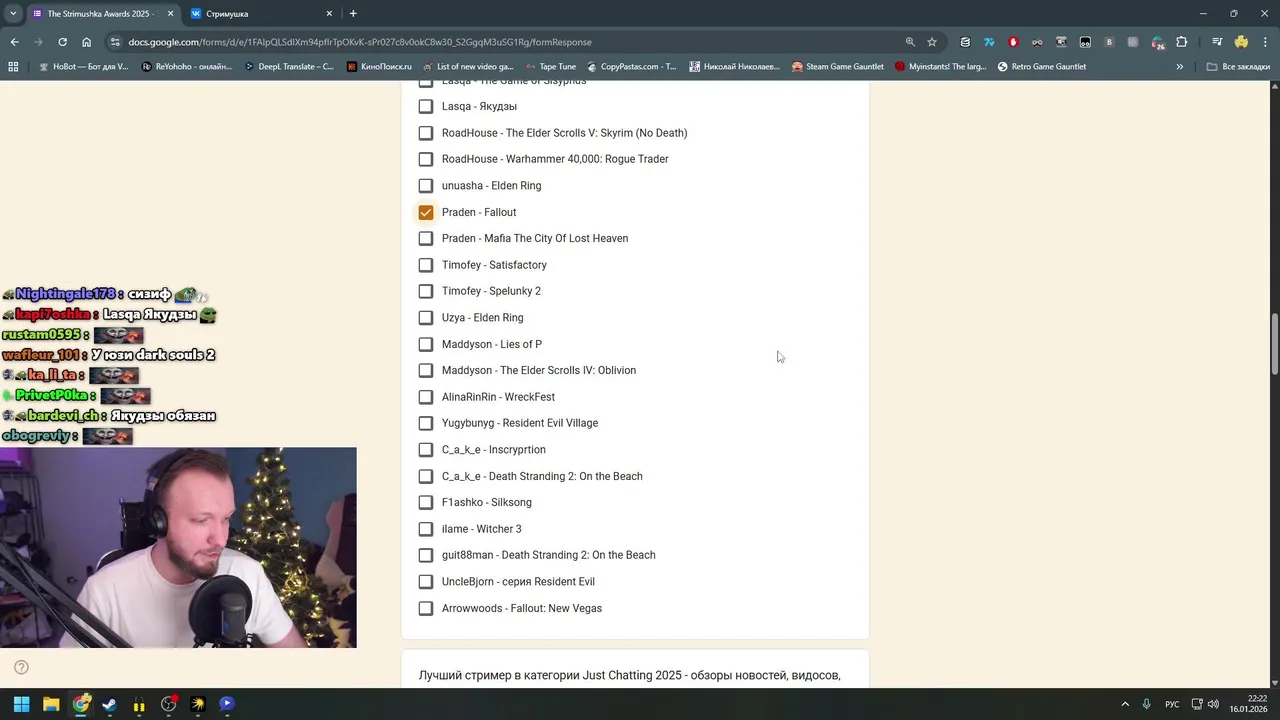Image resolution: width=1280 pixels, height=720 pixels.
Task: Check RoadHouse - Warhammer 40,000: Rogue Trader checkbox
Action: (426, 159)
